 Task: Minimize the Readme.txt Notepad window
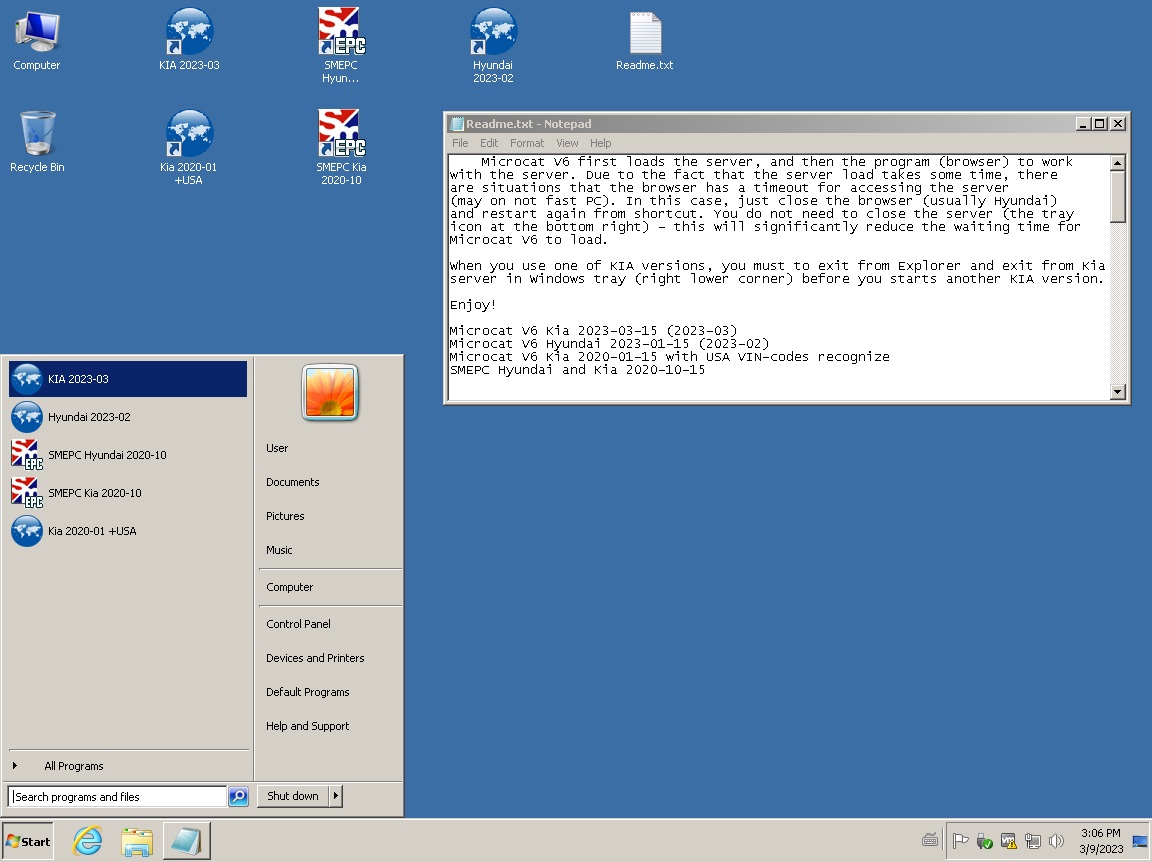[x=1082, y=123]
